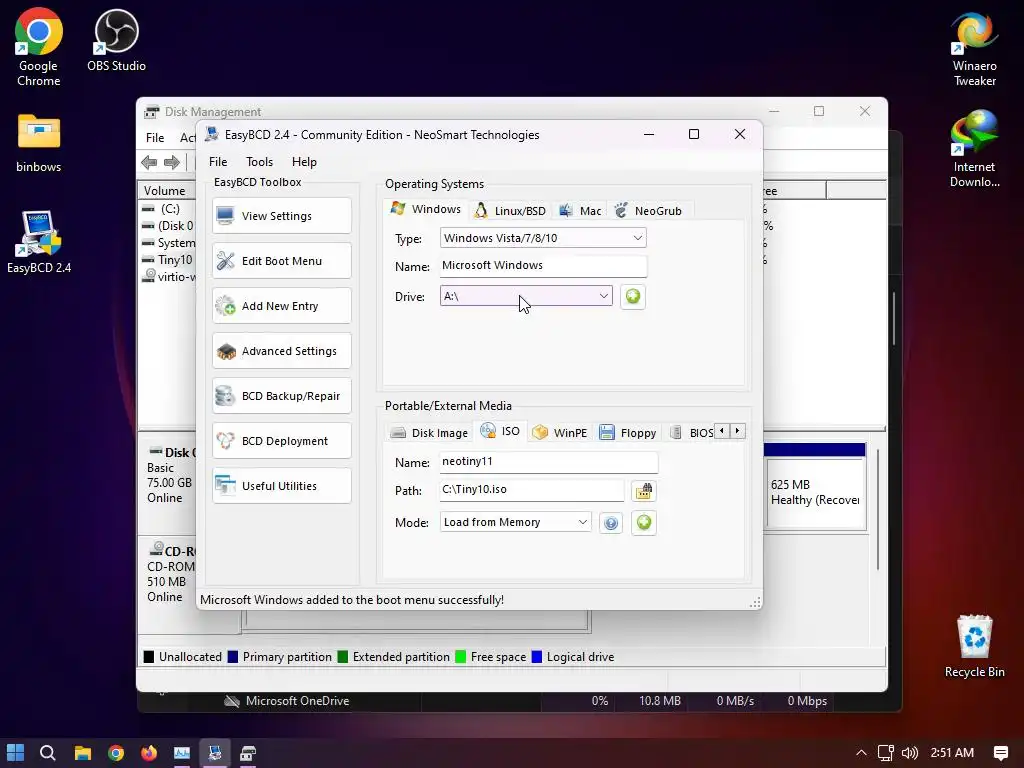Switch to the Floppy tab

tap(628, 433)
